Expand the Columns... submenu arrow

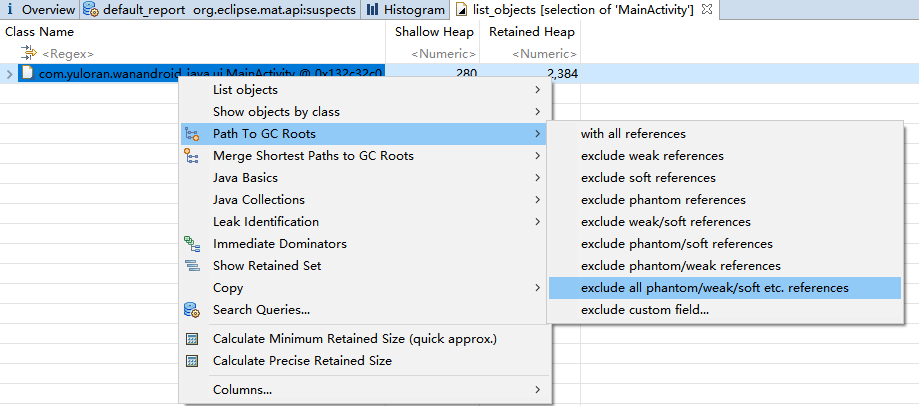pos(537,390)
